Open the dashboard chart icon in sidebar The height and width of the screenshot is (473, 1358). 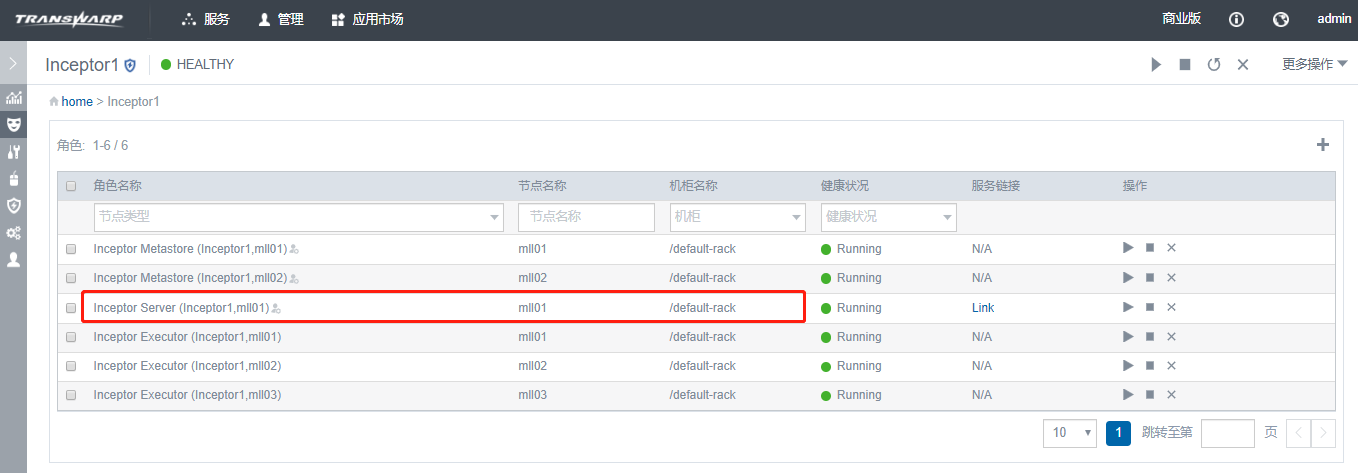coord(14,98)
